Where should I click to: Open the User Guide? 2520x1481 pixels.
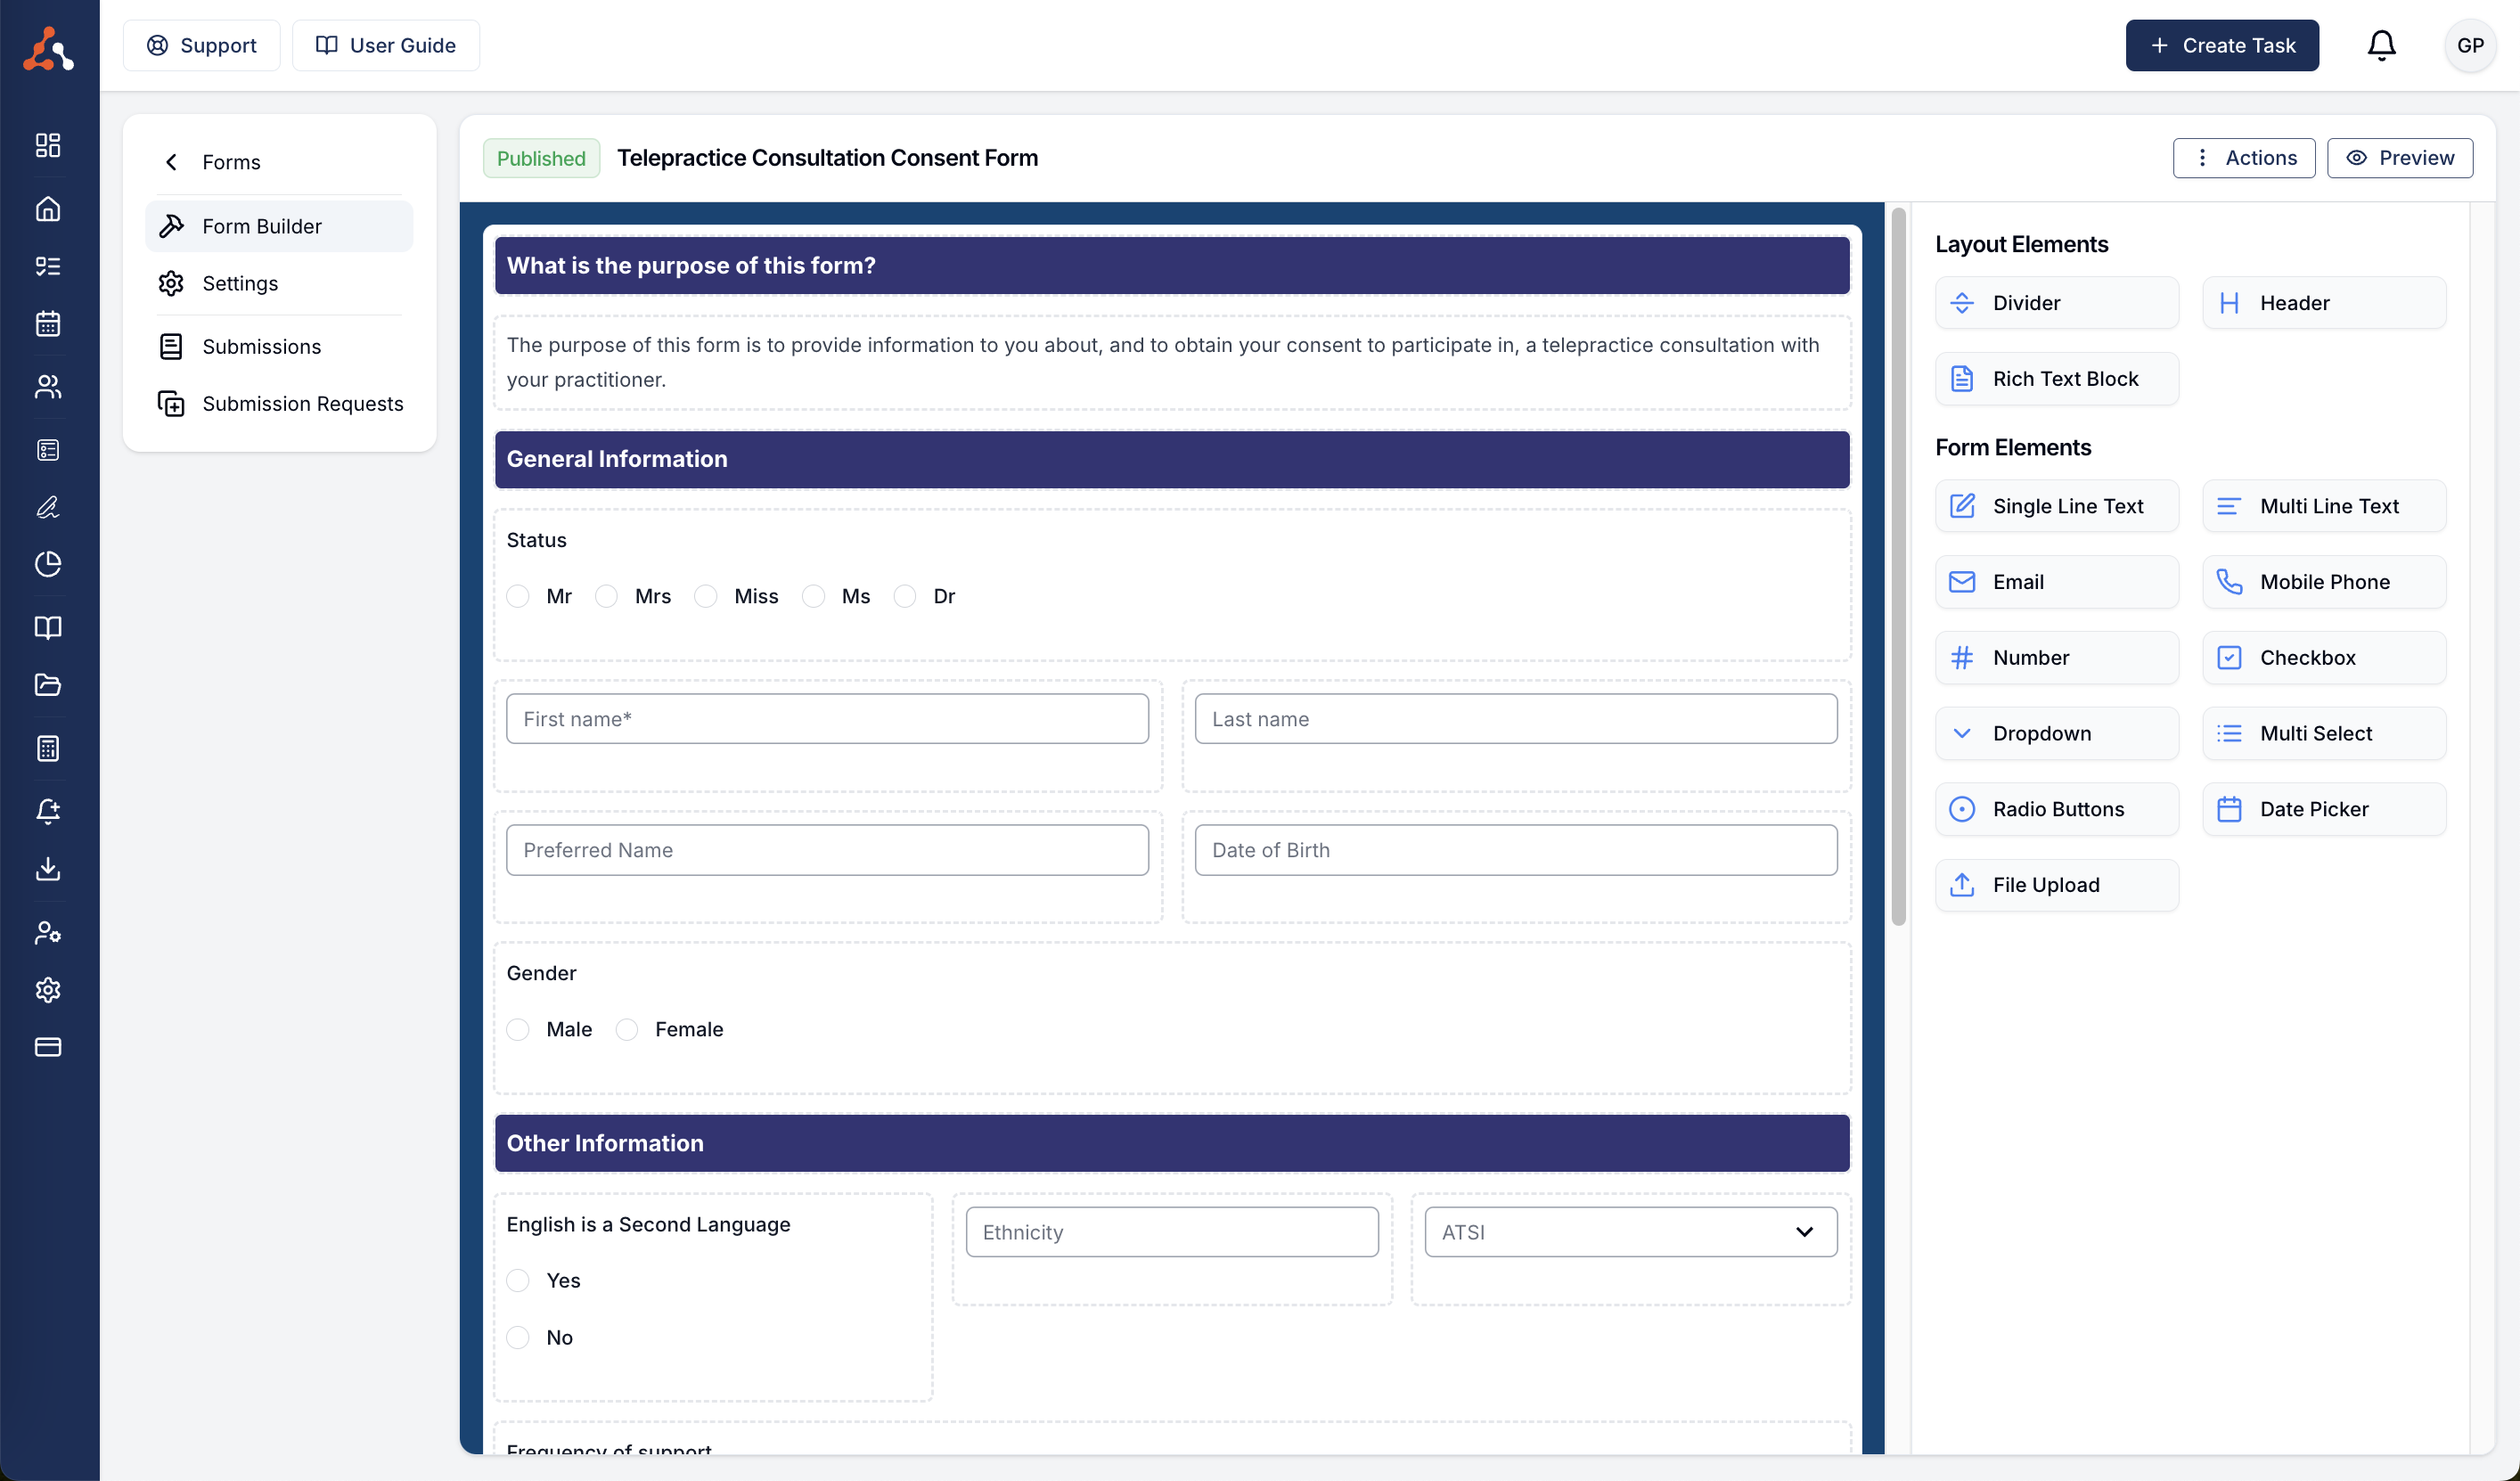click(x=385, y=45)
